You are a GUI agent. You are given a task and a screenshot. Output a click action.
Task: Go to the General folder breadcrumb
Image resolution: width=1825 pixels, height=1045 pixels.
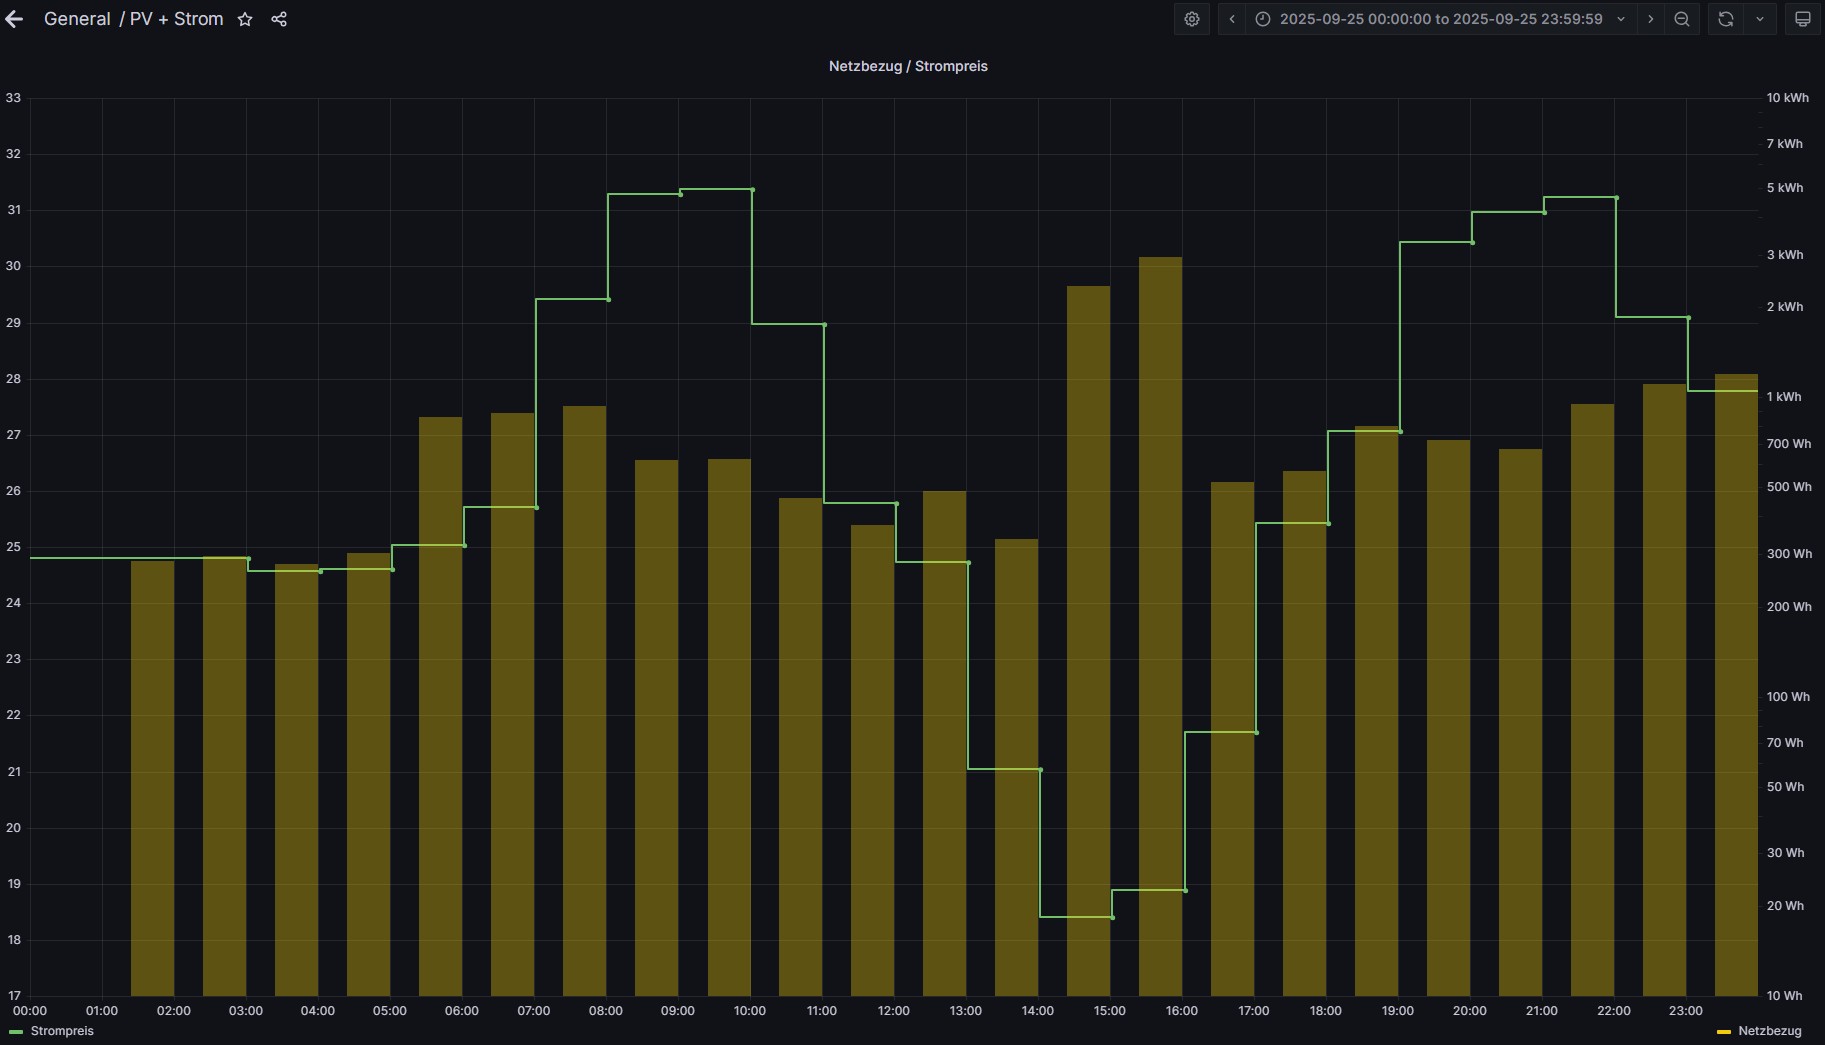tap(77, 19)
